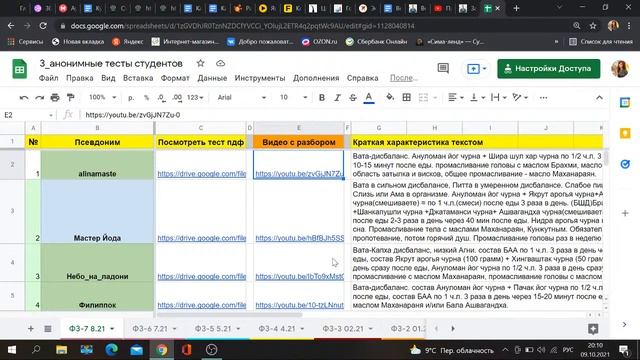Viewport: 640px width, 360px height.
Task: Increase decimal places
Action: click(177, 98)
